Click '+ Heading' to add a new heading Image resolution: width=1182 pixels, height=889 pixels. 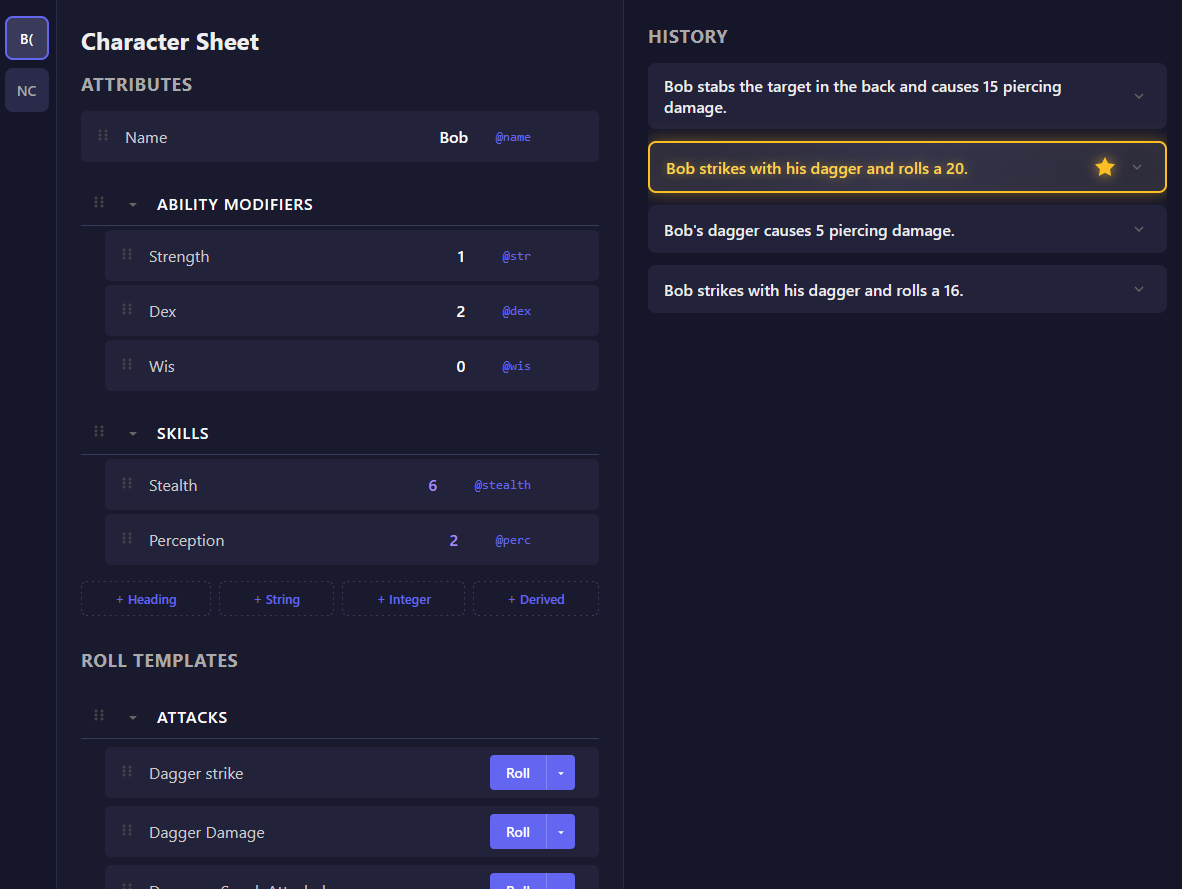coord(145,598)
